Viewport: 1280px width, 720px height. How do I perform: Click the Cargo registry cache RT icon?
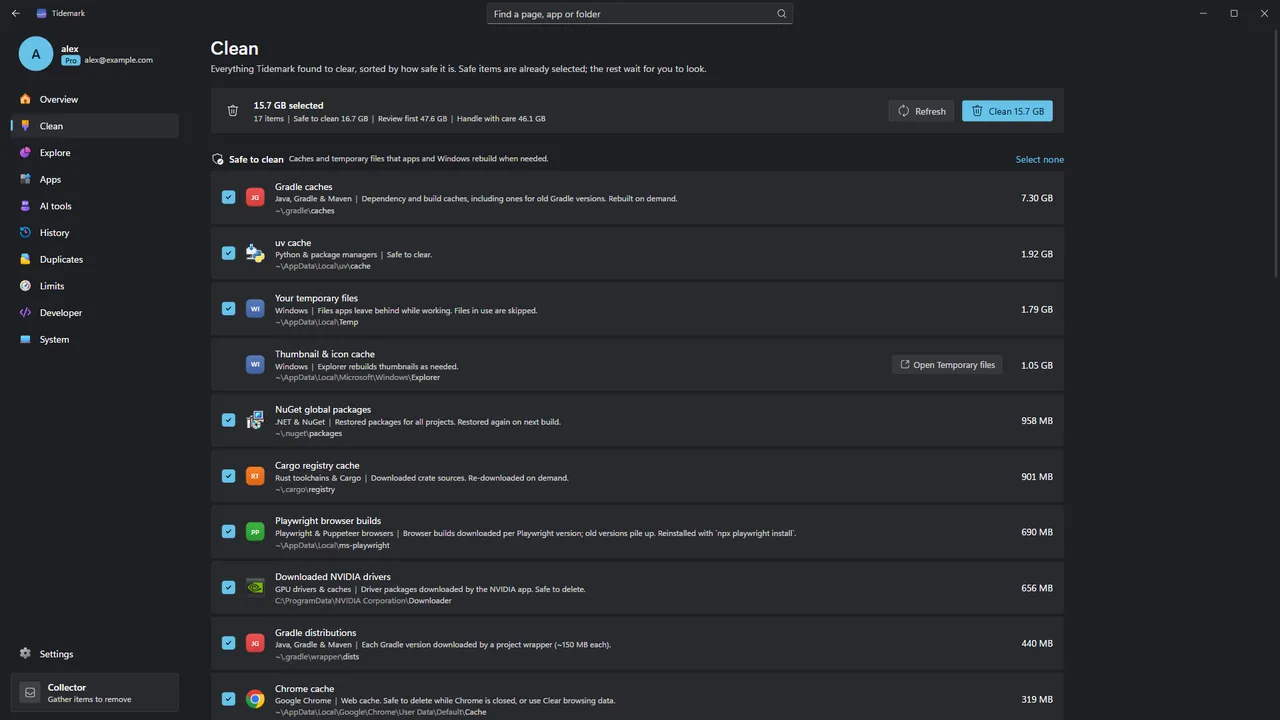[255, 476]
